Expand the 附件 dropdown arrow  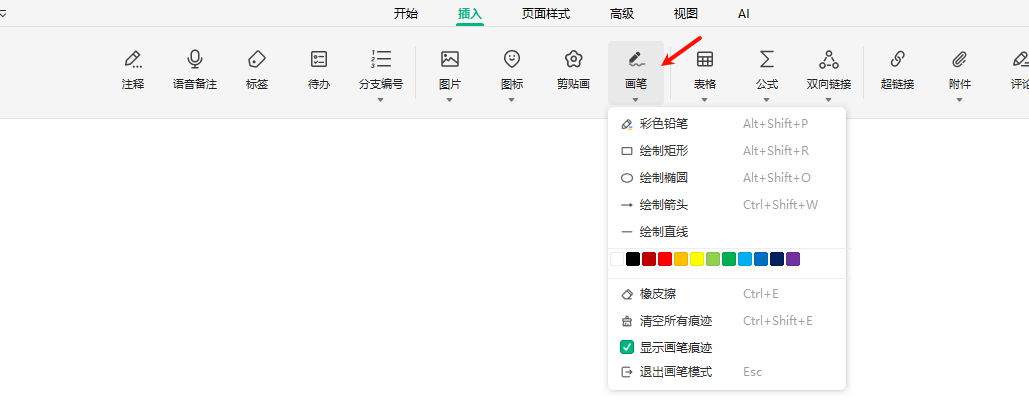pyautogui.click(x=959, y=100)
